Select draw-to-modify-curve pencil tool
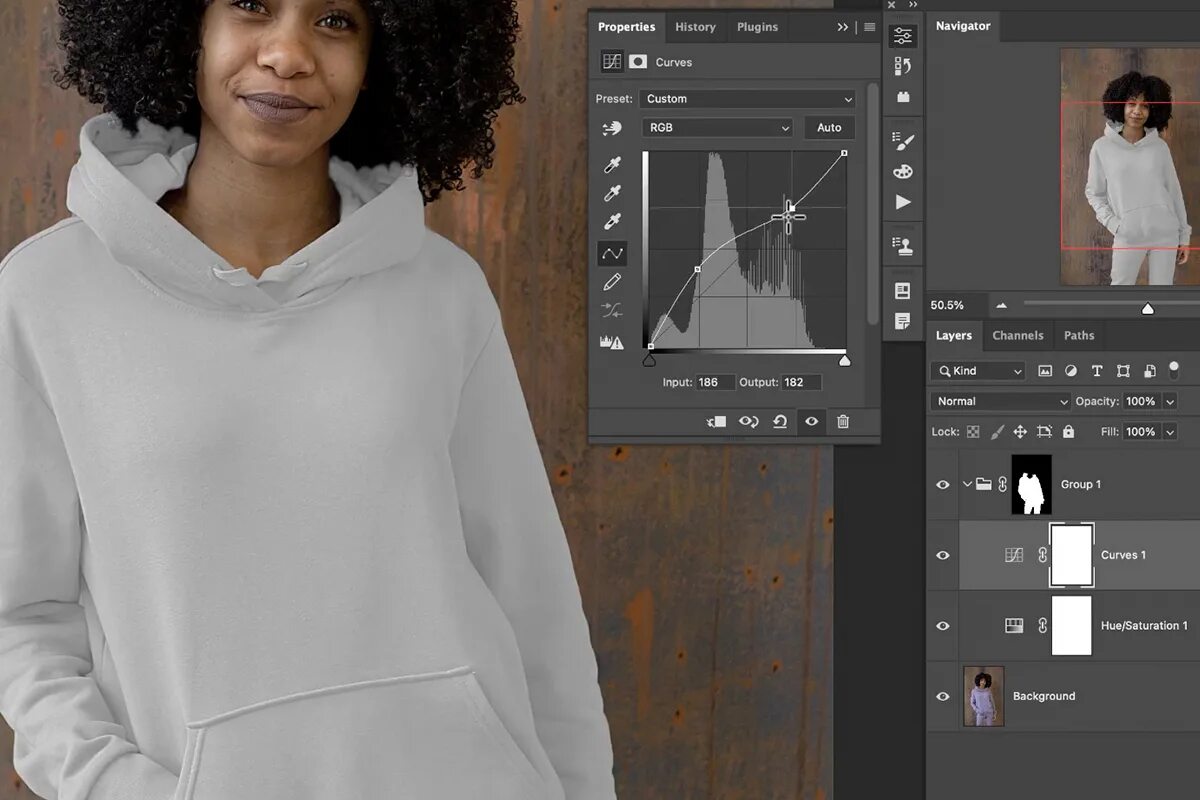The width and height of the screenshot is (1200, 800). [x=612, y=283]
